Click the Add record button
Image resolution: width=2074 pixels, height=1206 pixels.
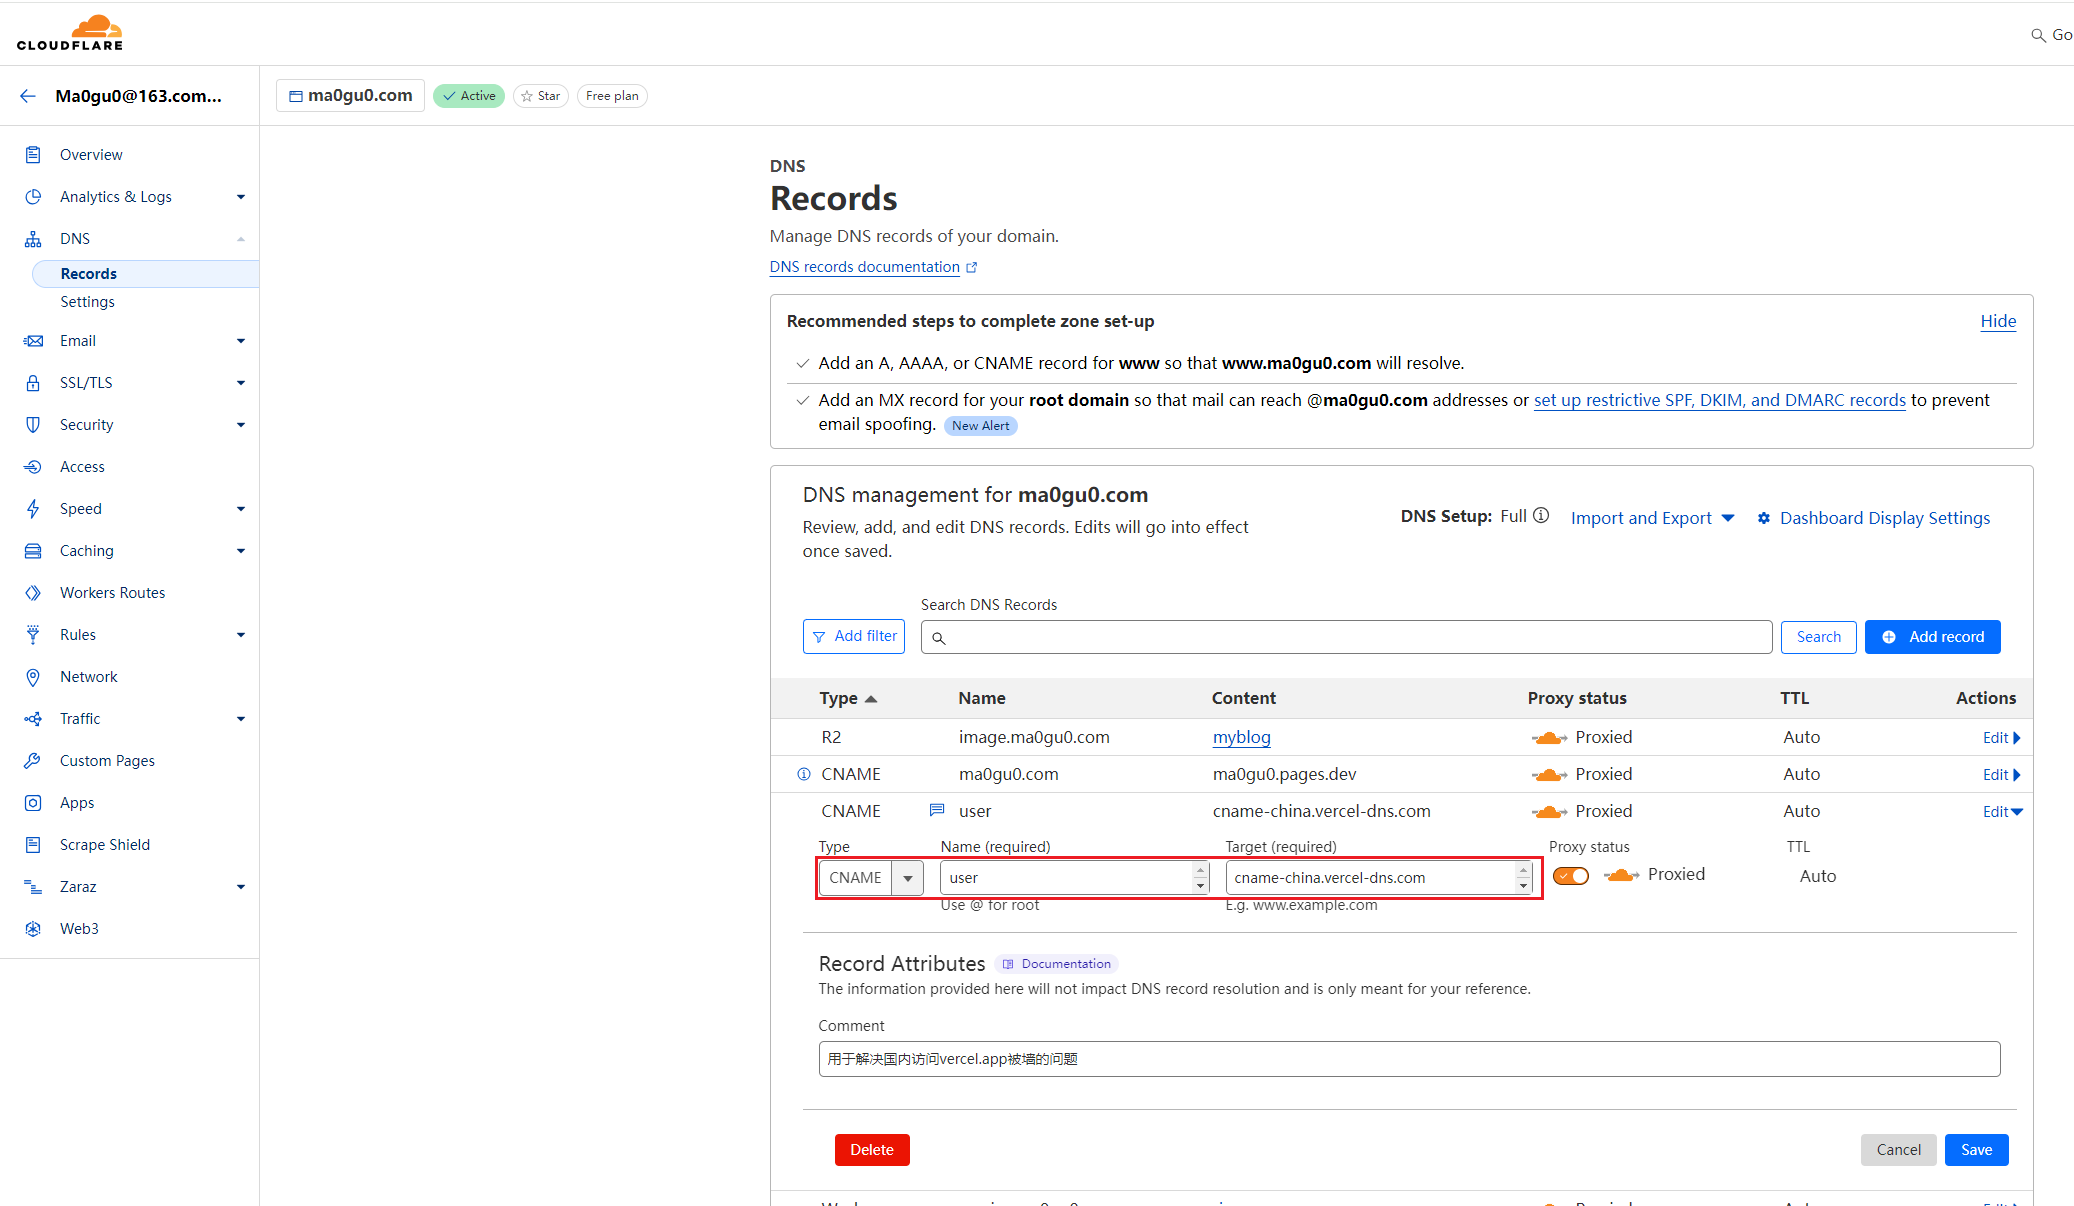coord(1932,637)
